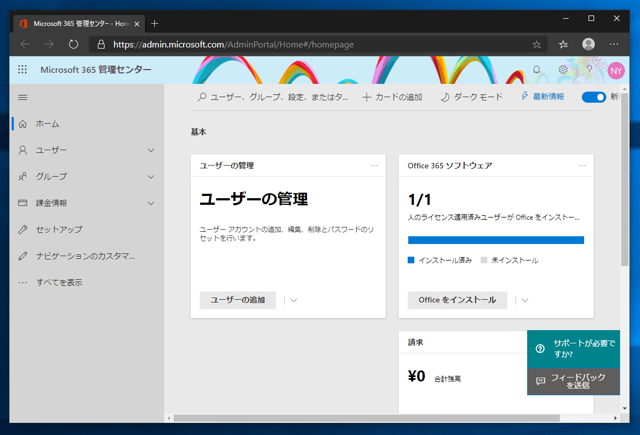Click the インストール済み blue legend swatch

coord(411,260)
